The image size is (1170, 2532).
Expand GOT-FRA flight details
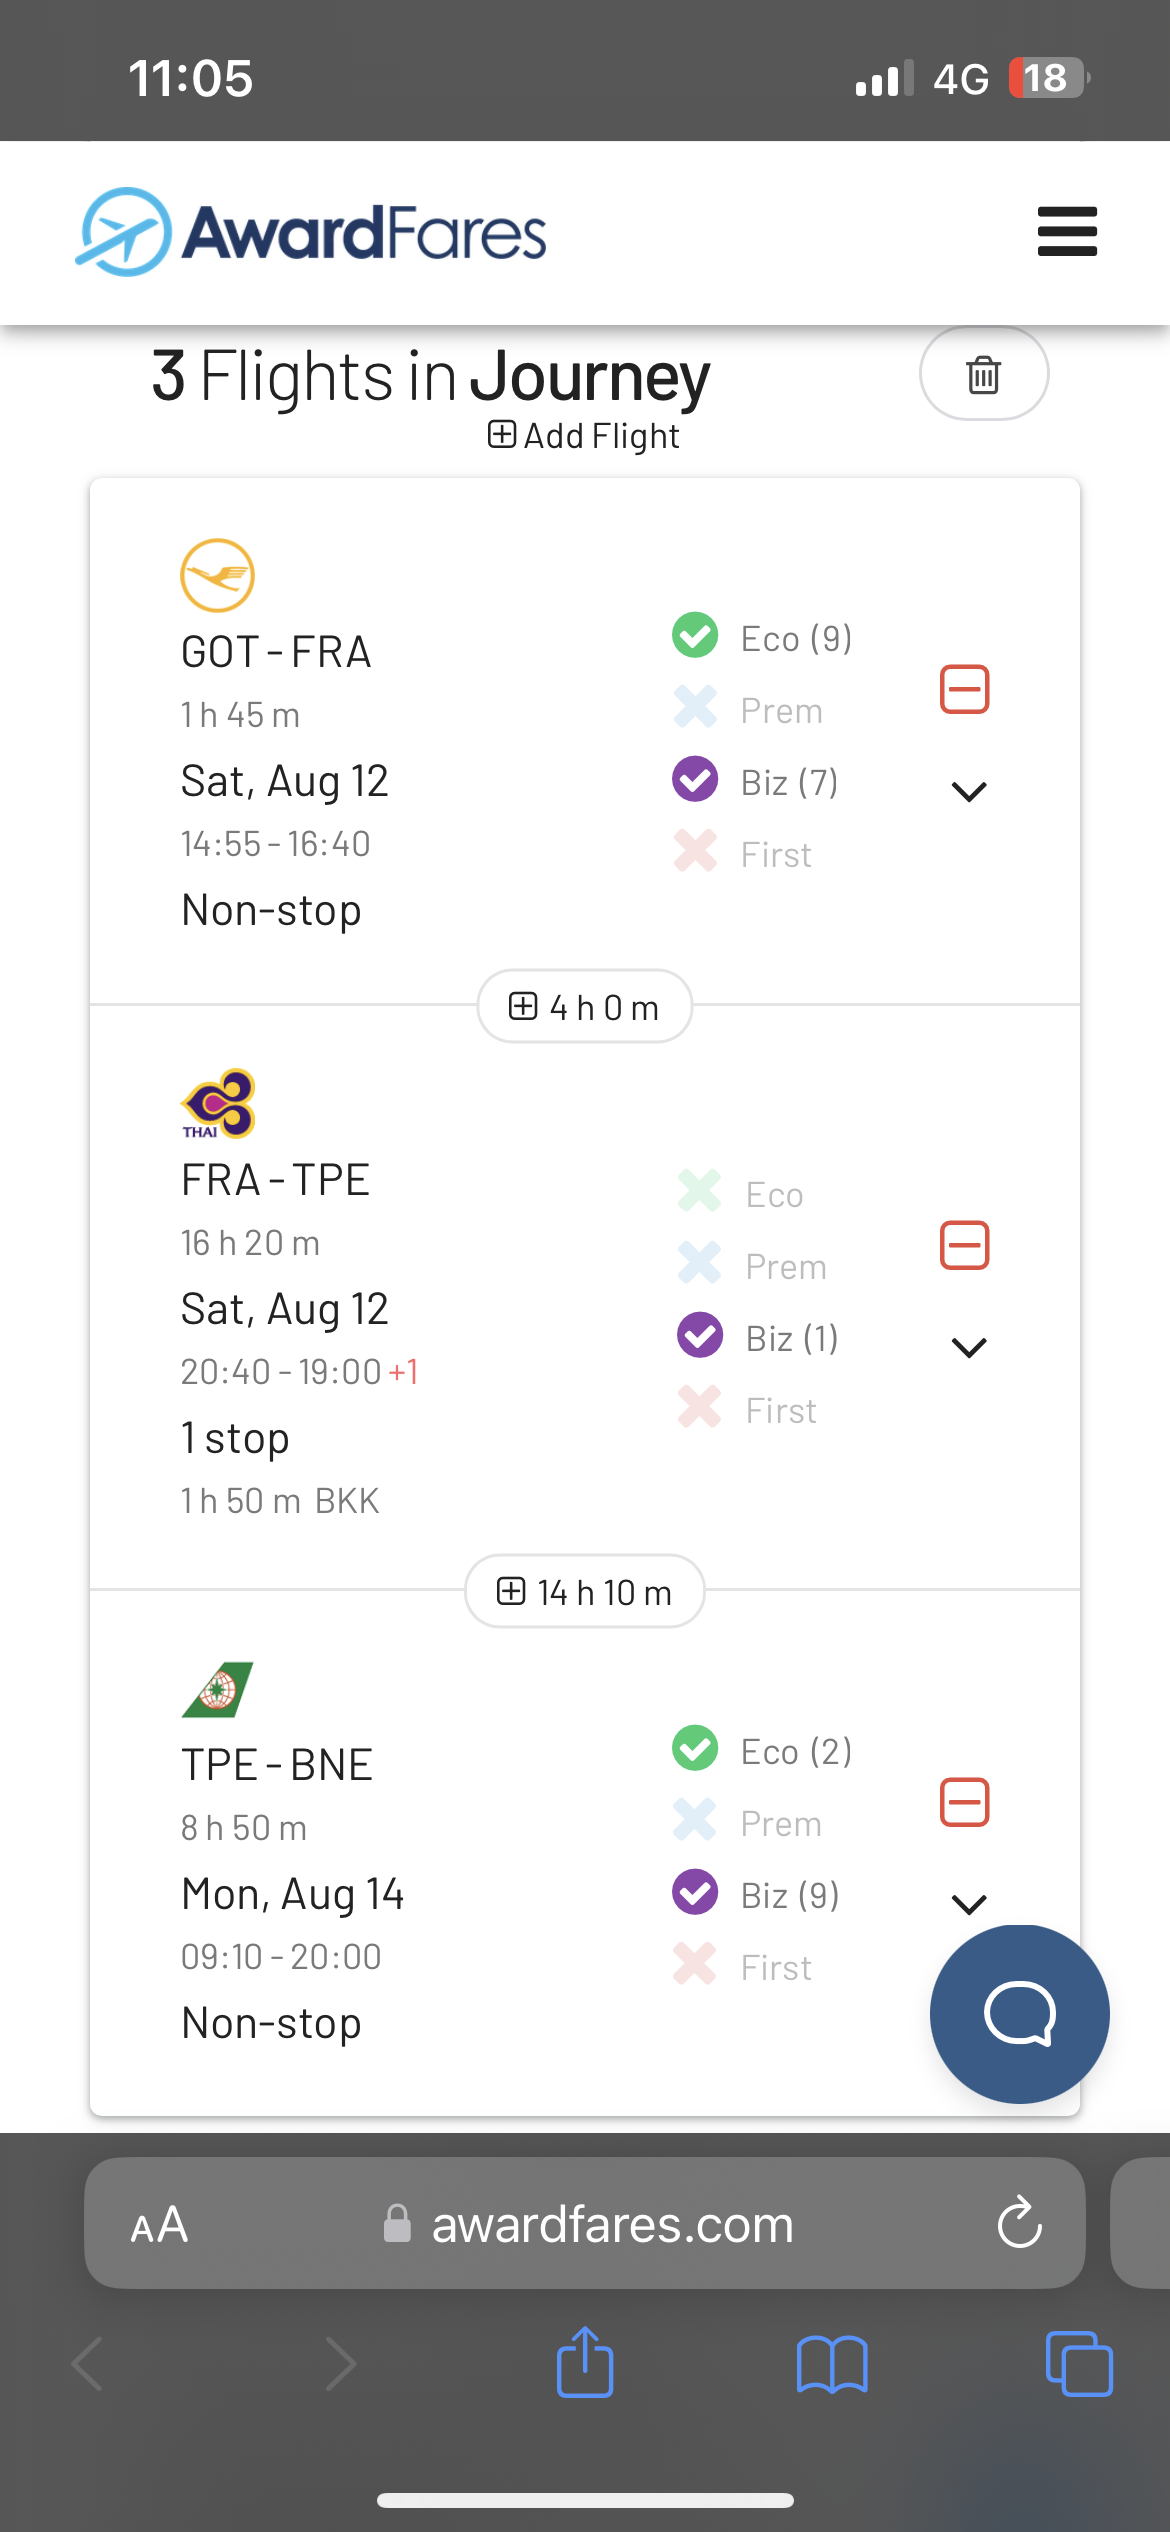tap(968, 792)
